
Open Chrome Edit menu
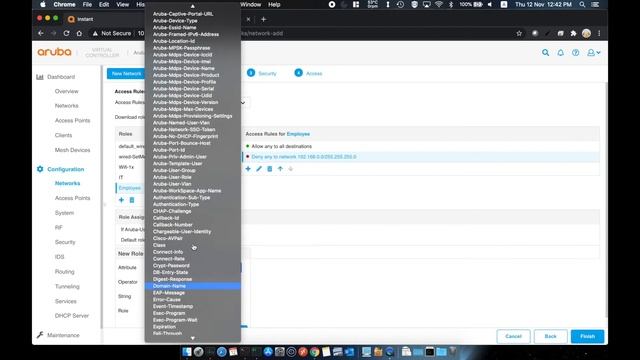point(104,4)
